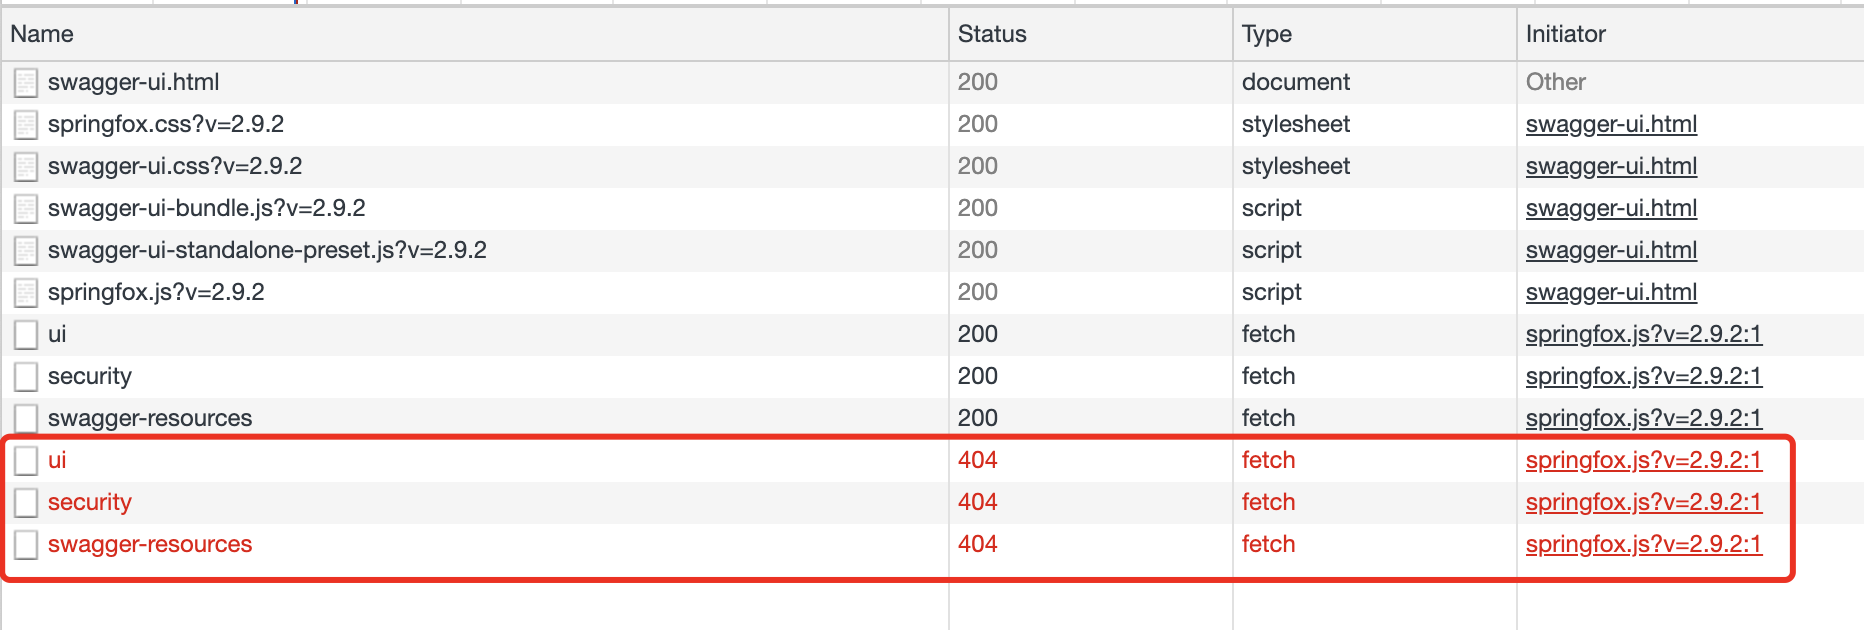The height and width of the screenshot is (630, 1864).
Task: Click the swagger-ui.css file icon
Action: click(x=26, y=167)
